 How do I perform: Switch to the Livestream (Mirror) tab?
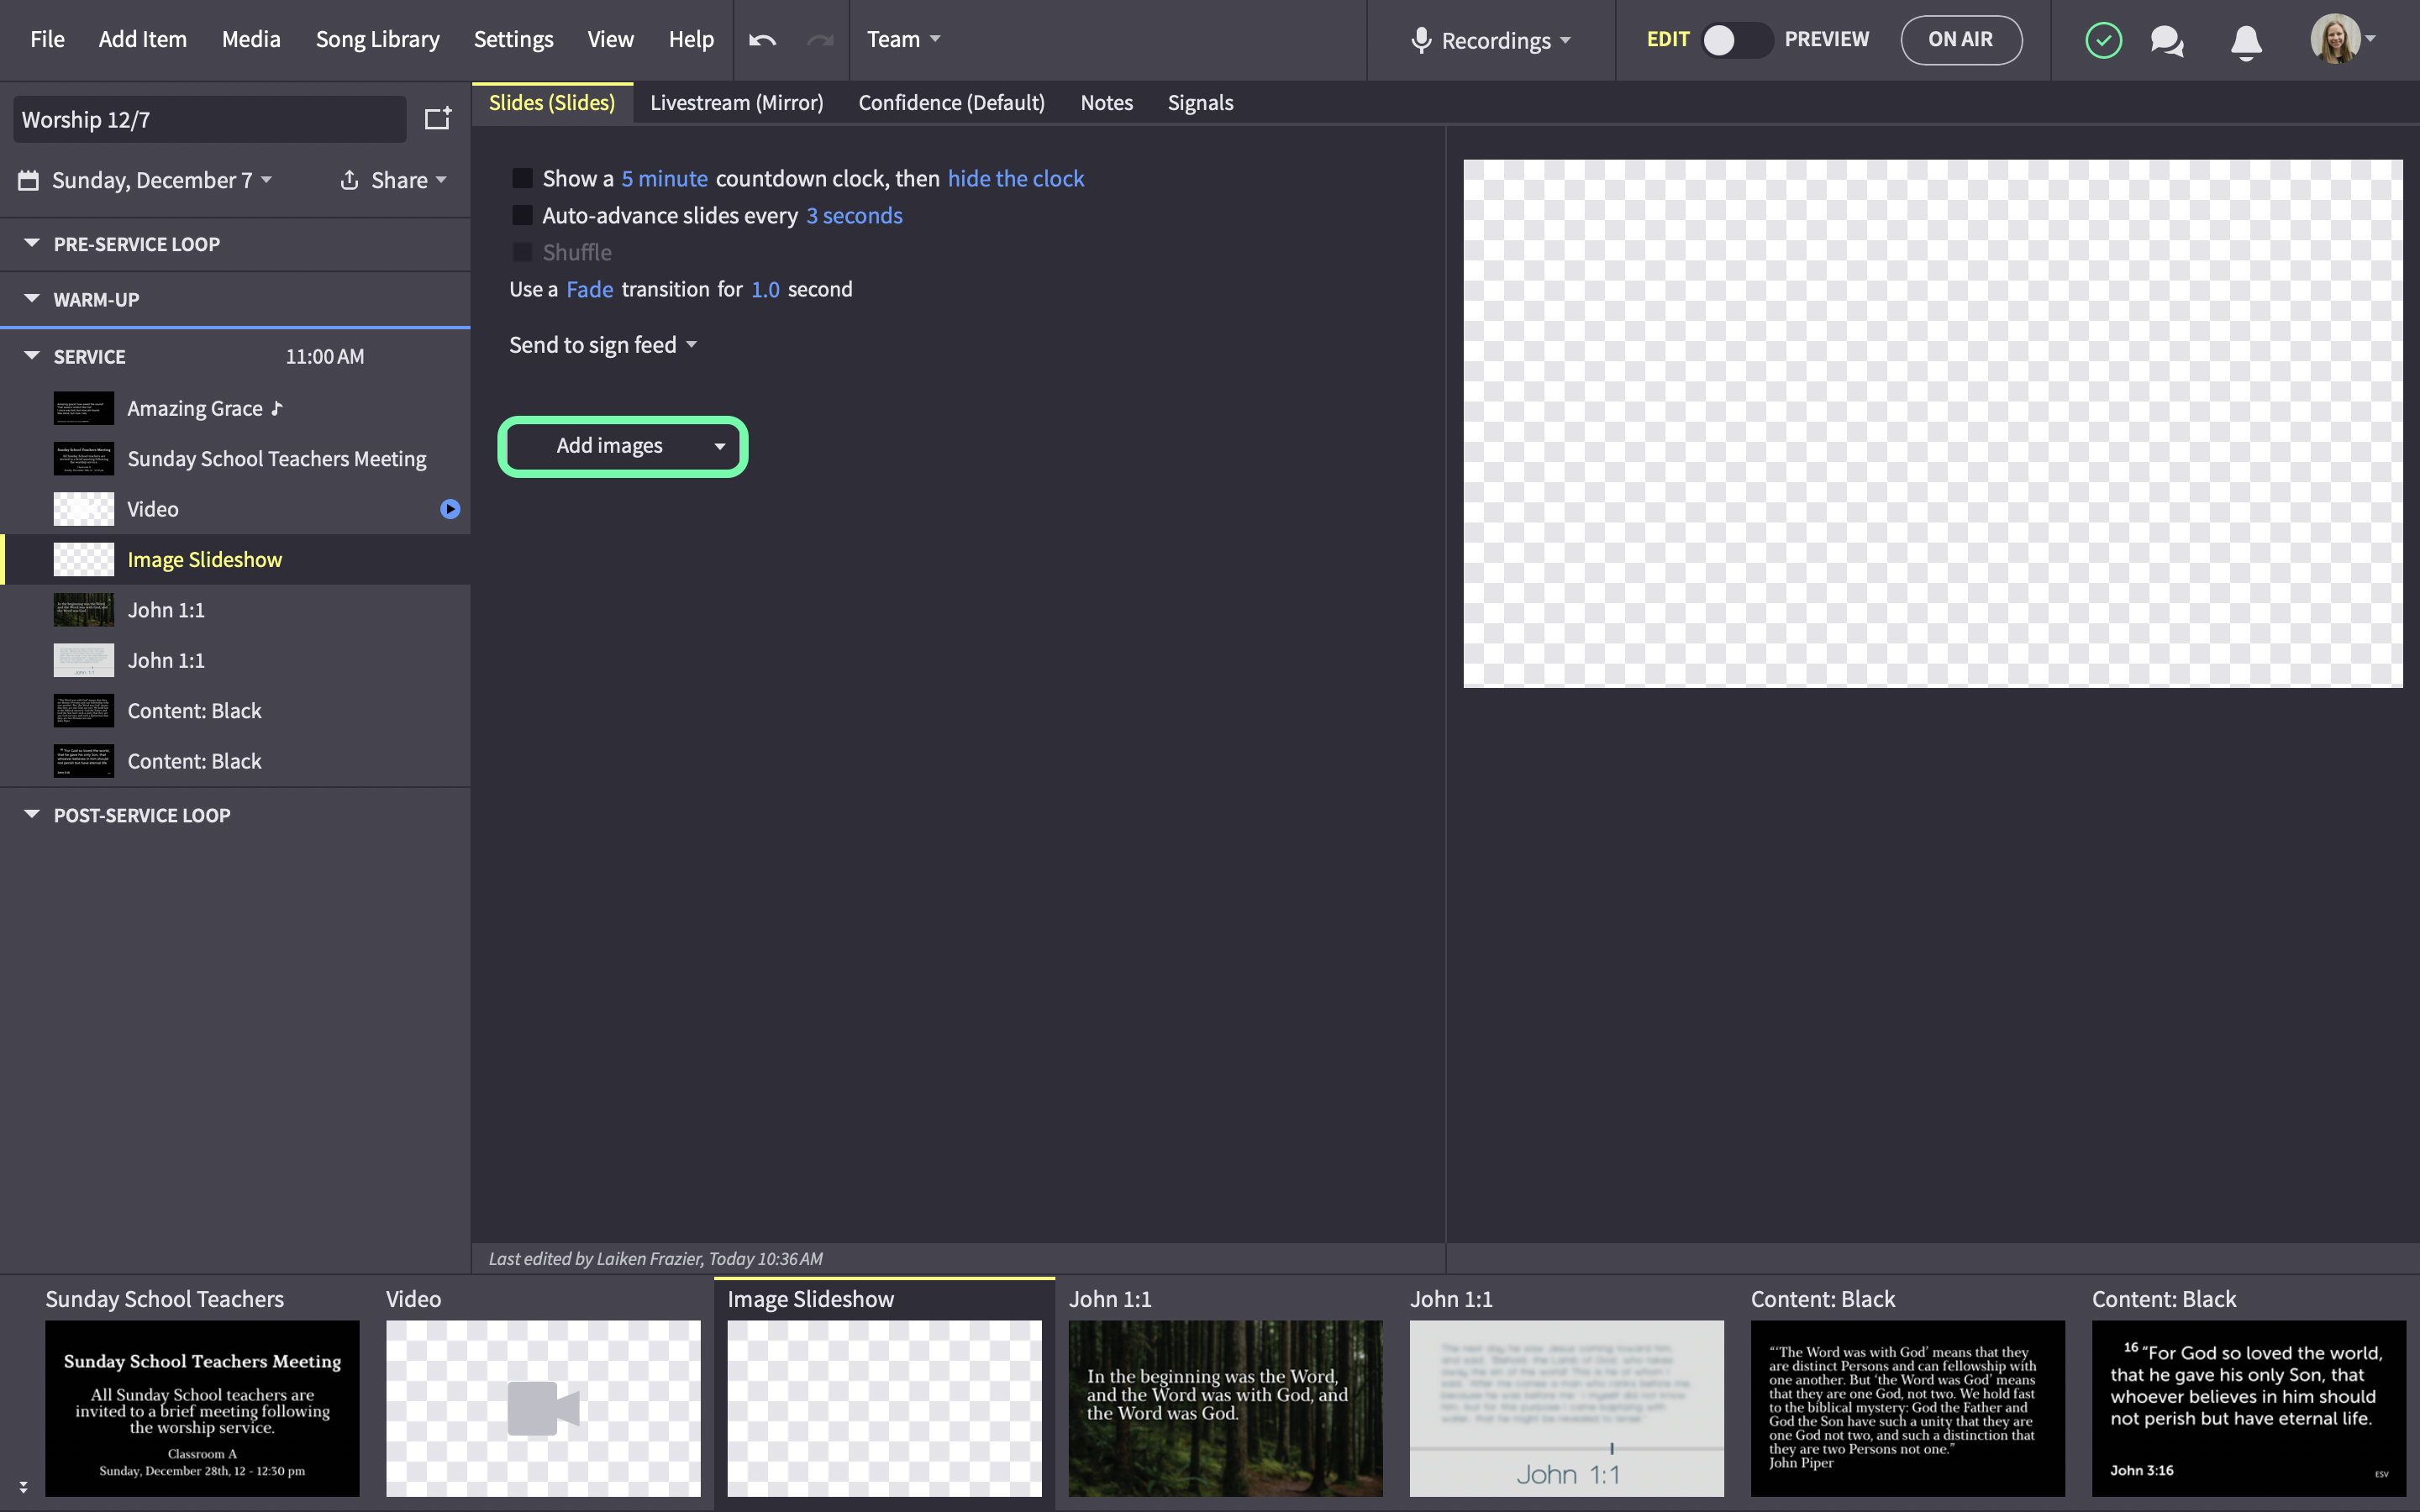pos(736,103)
